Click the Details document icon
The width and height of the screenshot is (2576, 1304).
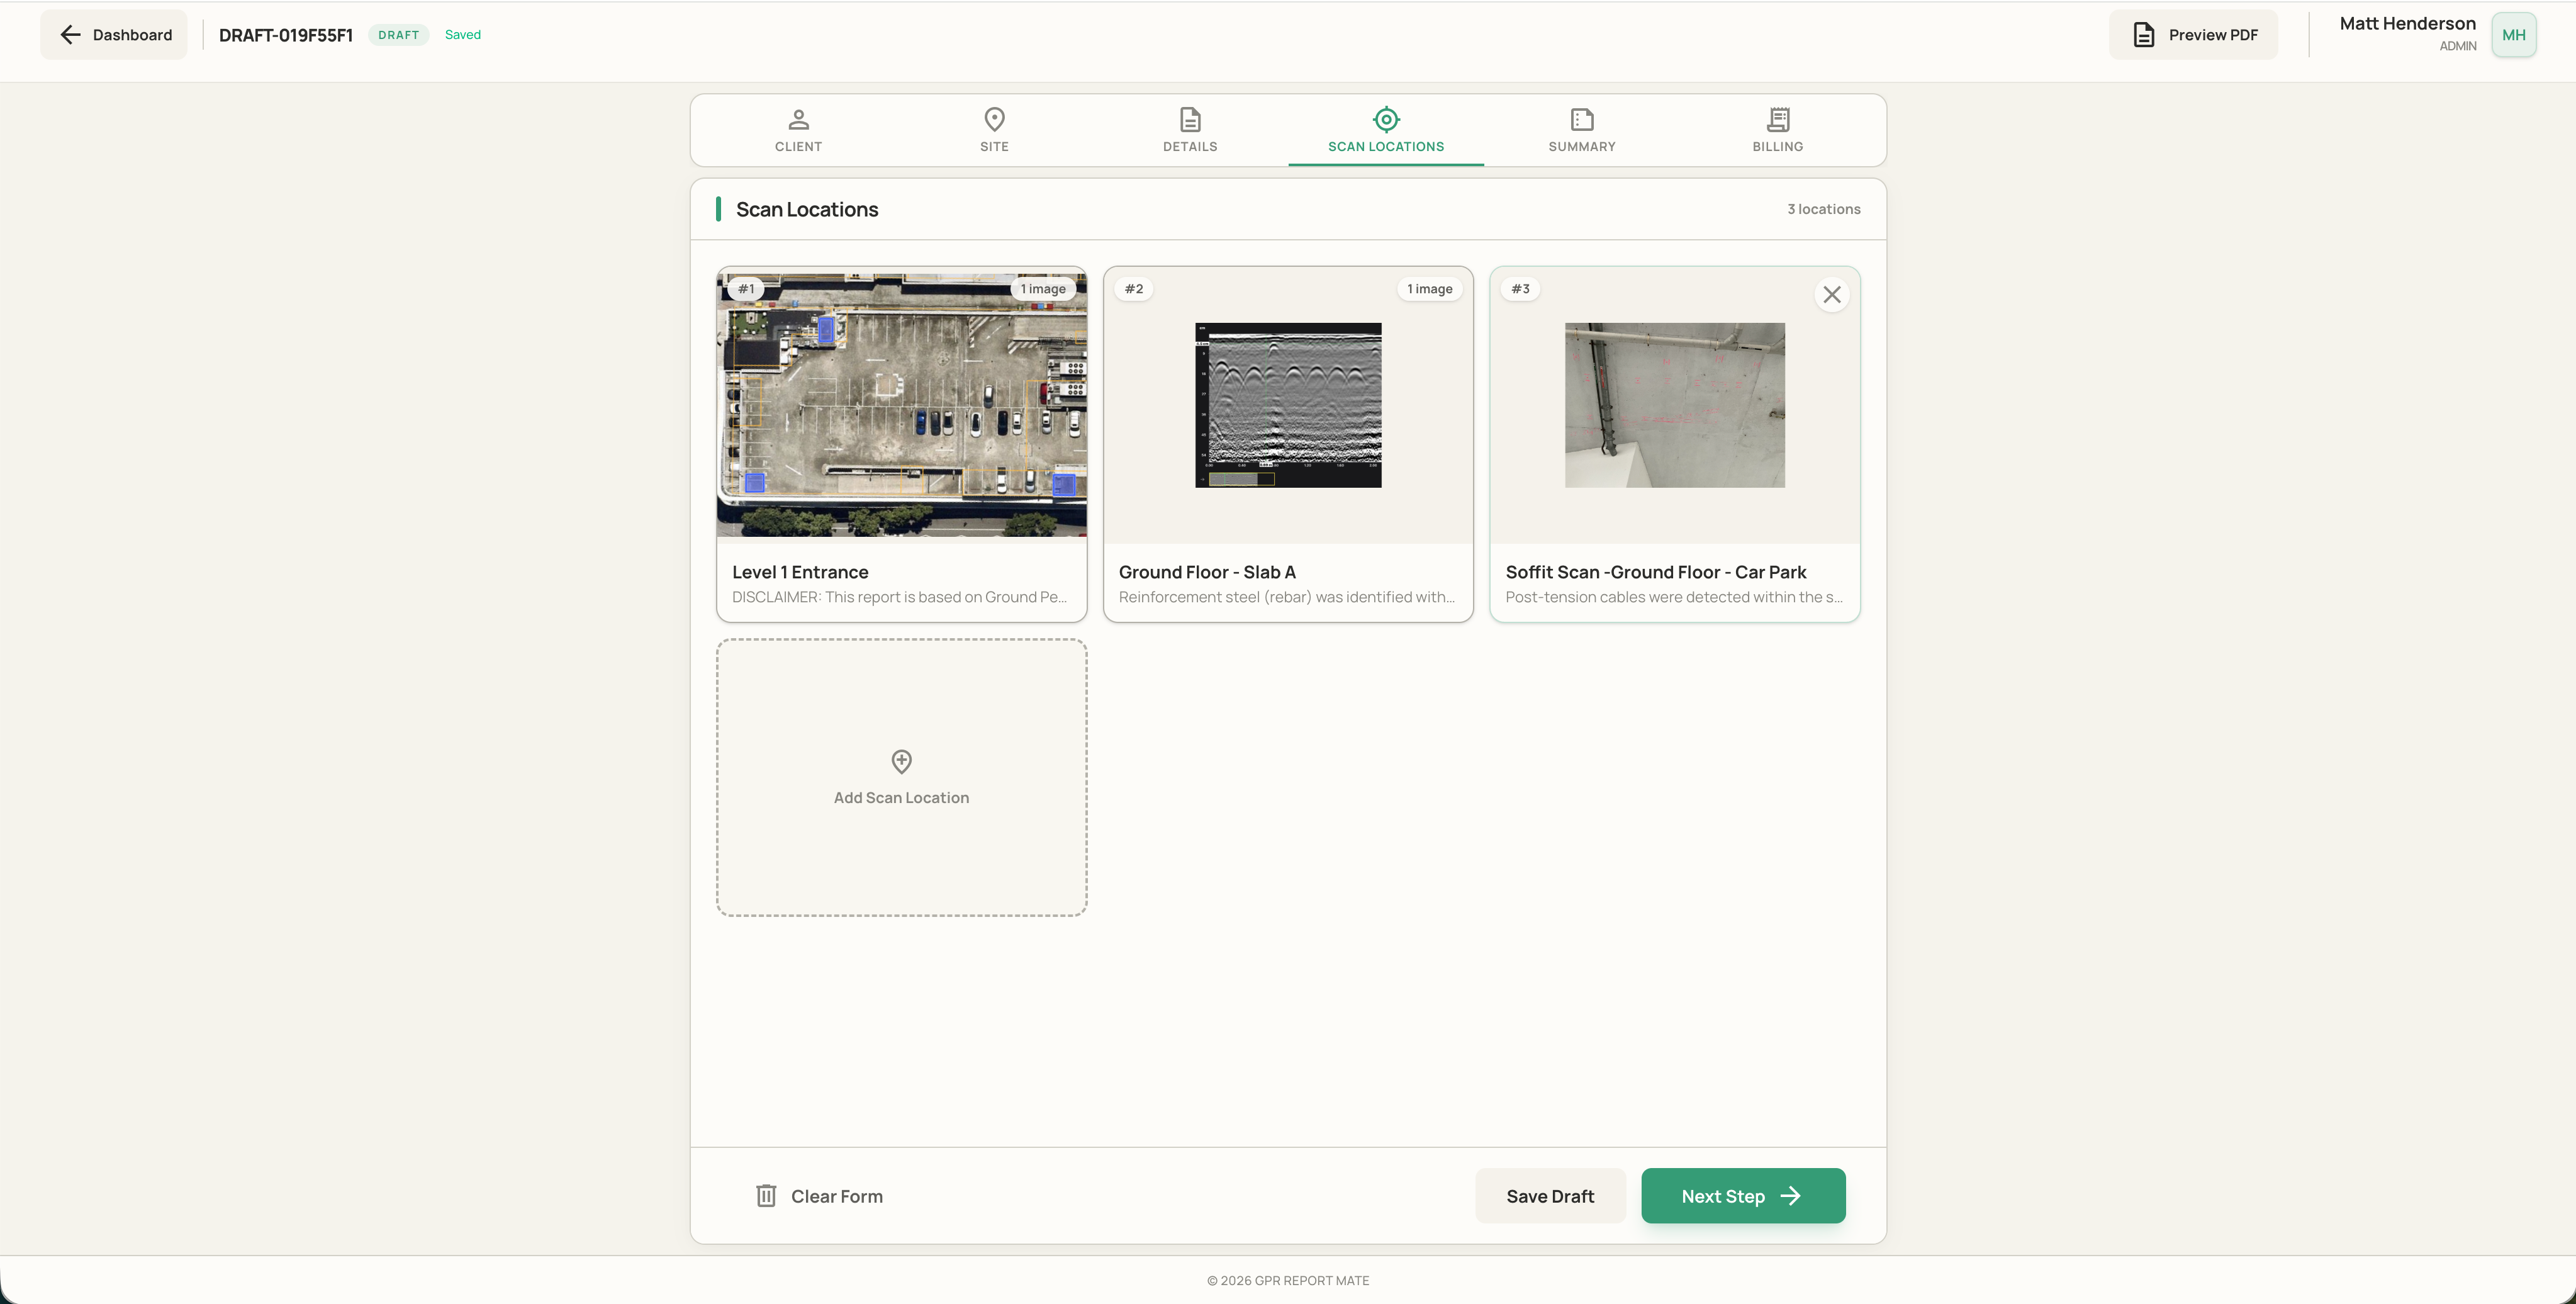pos(1190,119)
